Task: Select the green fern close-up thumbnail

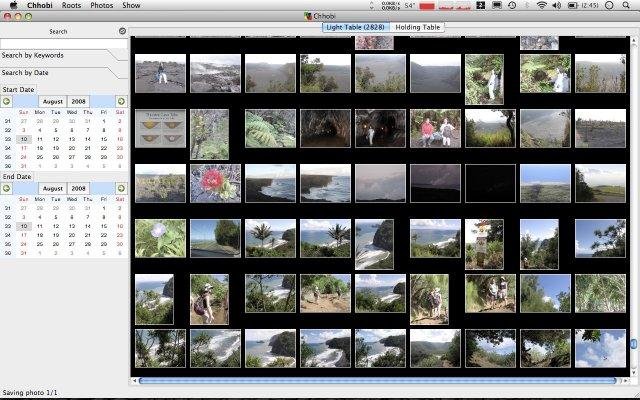Action: (270, 128)
